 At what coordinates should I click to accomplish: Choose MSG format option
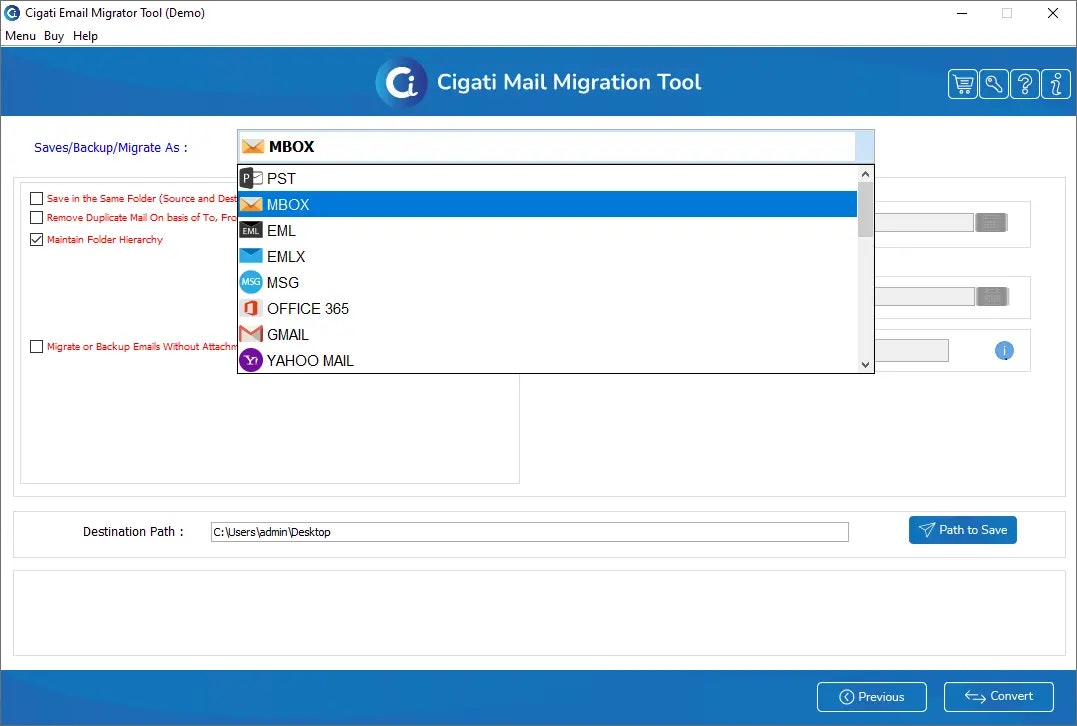[547, 282]
